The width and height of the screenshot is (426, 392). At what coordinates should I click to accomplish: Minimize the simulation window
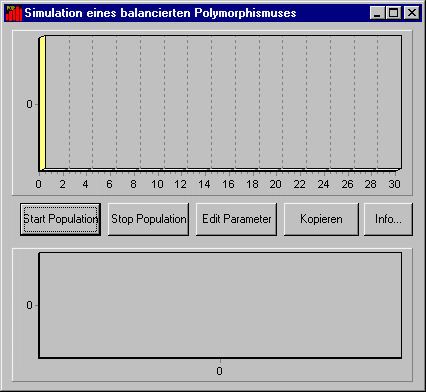(377, 13)
